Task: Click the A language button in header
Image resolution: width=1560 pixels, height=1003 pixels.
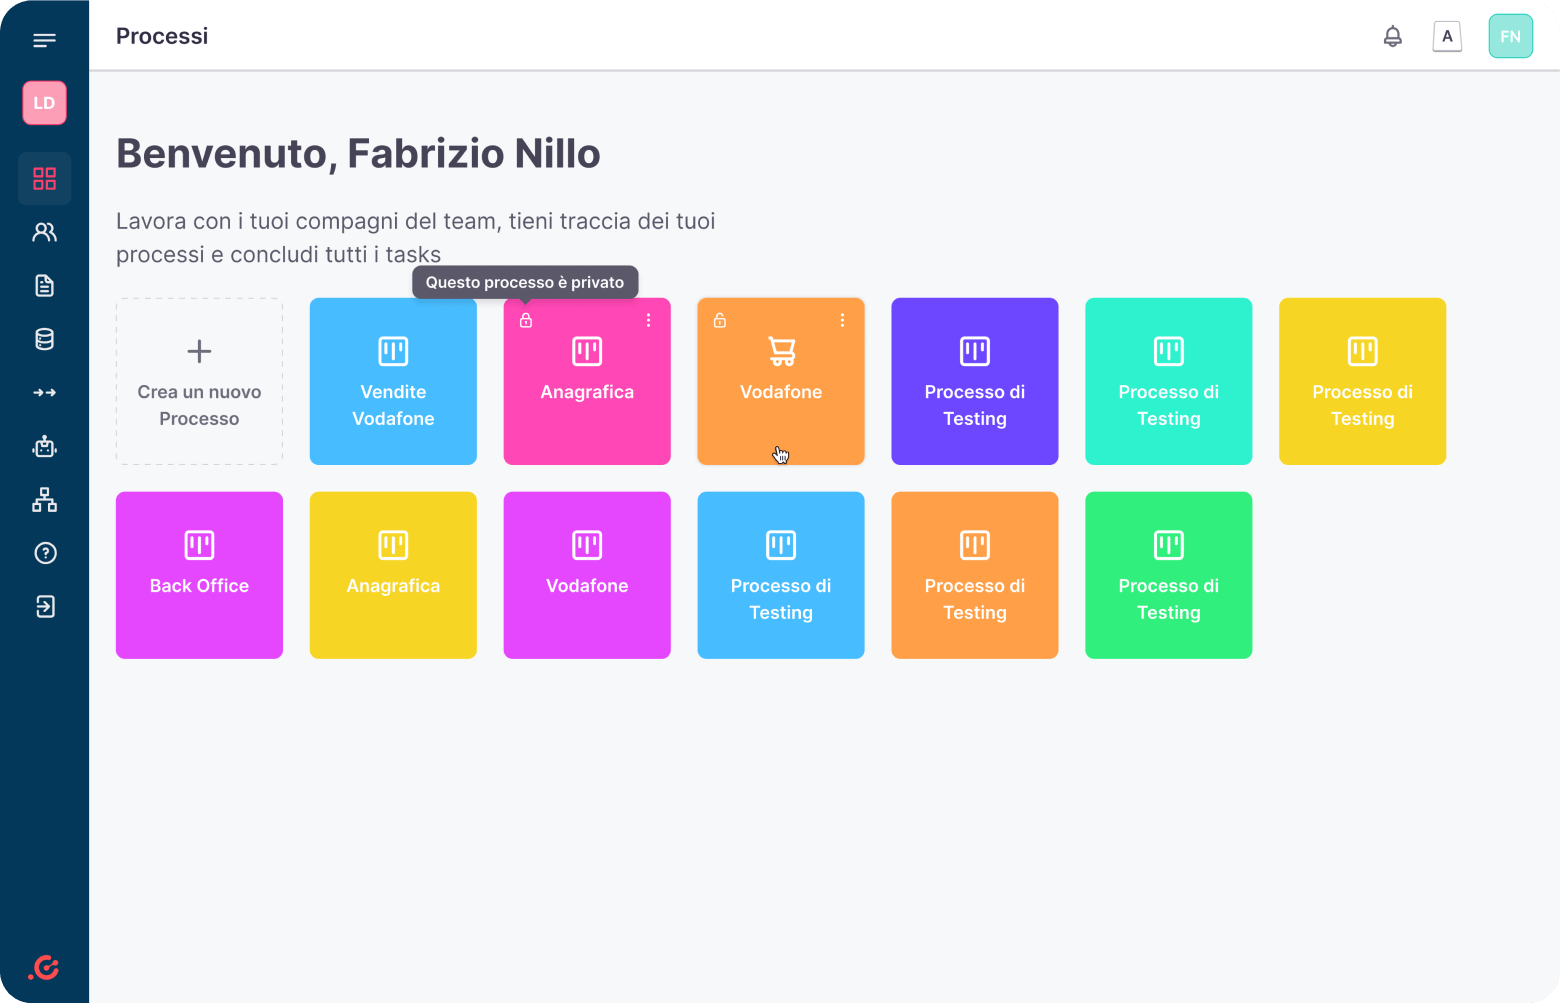Action: [x=1447, y=37]
